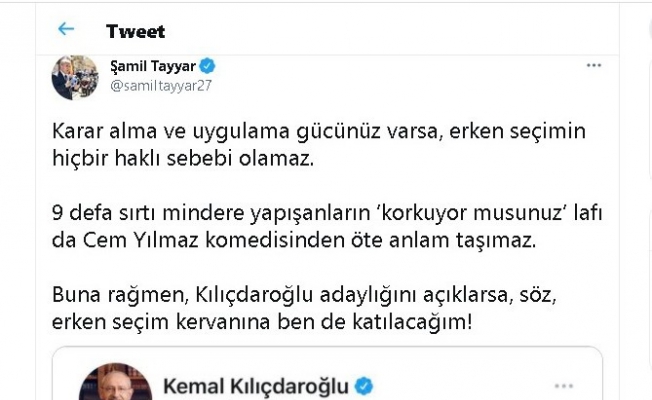Open more options on Şamil Tayyar's tweet
The height and width of the screenshot is (400, 652).
pos(594,66)
